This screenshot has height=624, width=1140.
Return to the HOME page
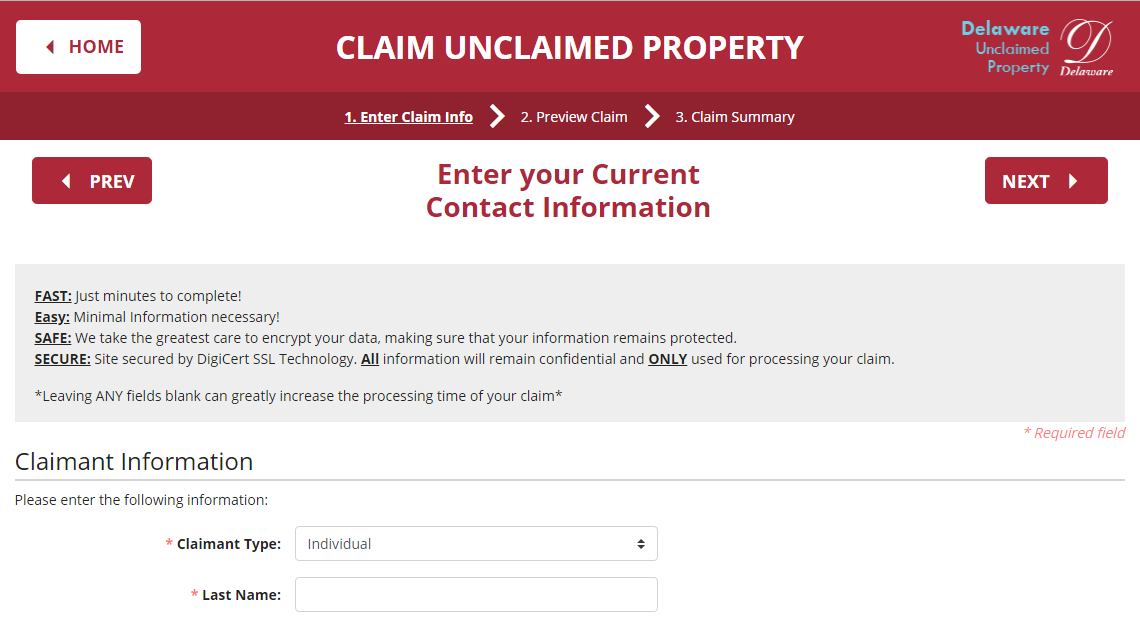tap(79, 47)
